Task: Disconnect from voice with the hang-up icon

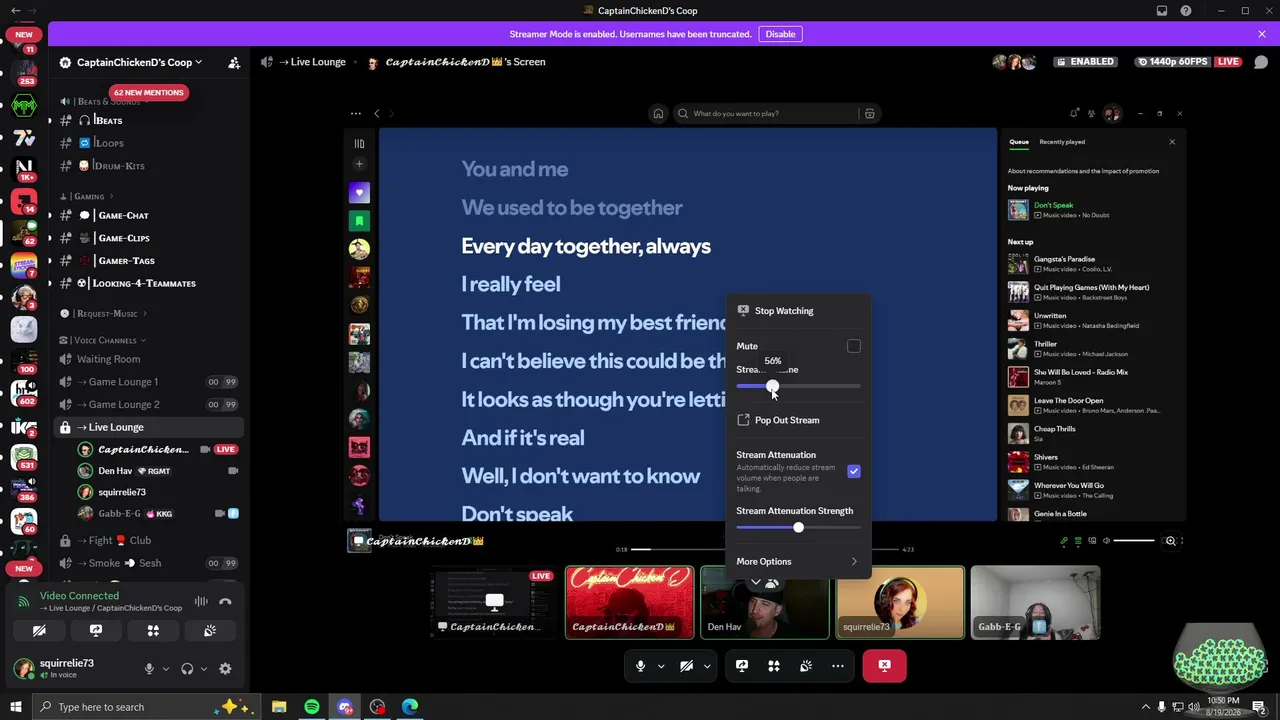Action: point(225,602)
